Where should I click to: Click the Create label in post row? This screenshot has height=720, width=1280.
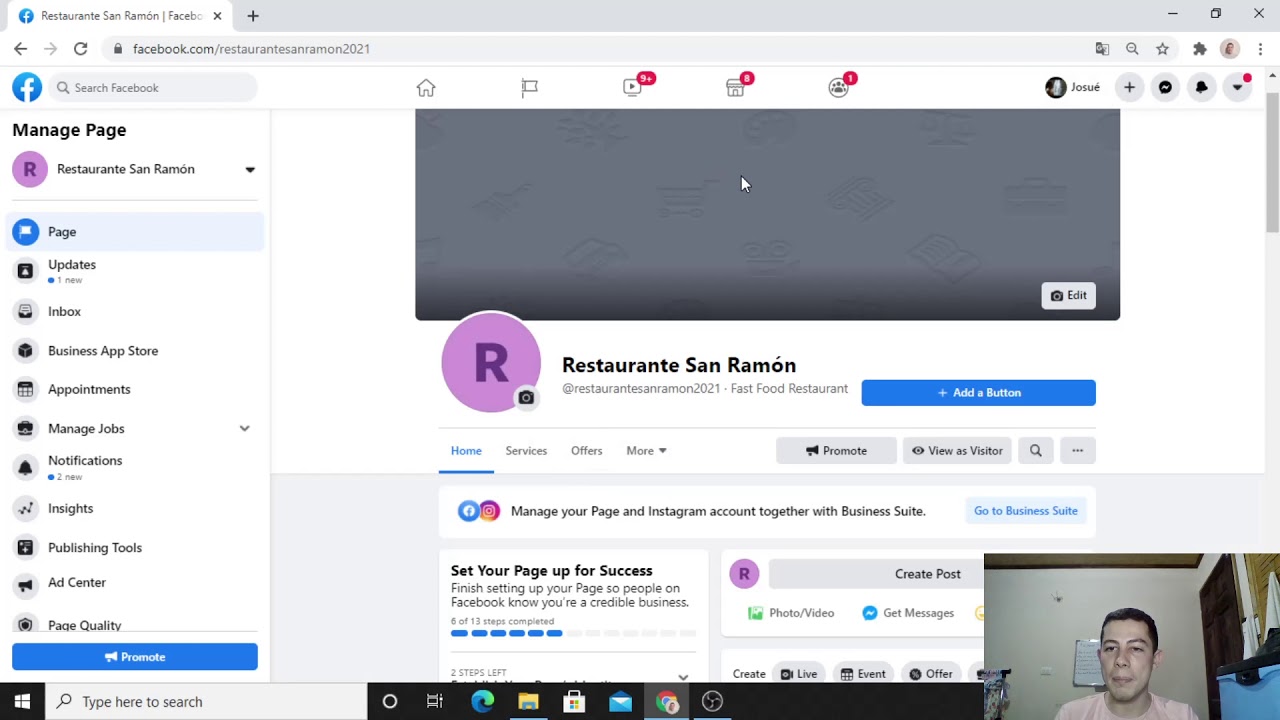(x=749, y=674)
